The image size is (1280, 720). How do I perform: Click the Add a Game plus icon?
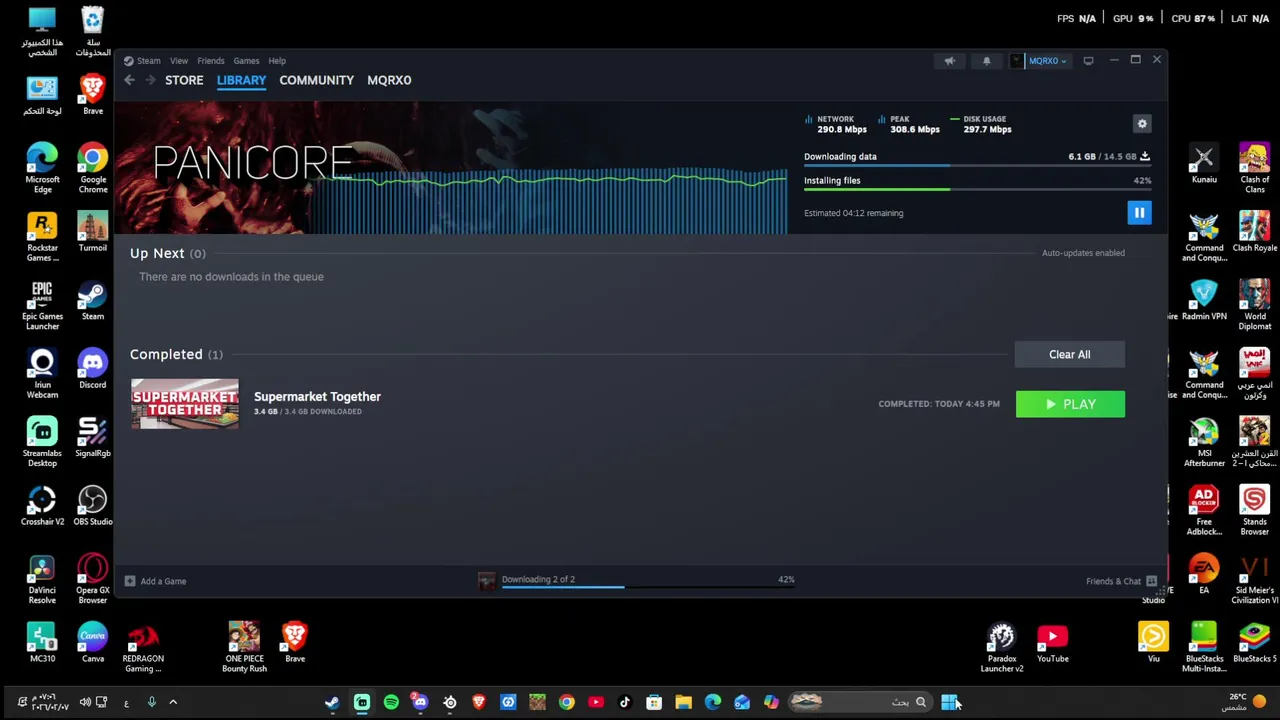point(130,581)
